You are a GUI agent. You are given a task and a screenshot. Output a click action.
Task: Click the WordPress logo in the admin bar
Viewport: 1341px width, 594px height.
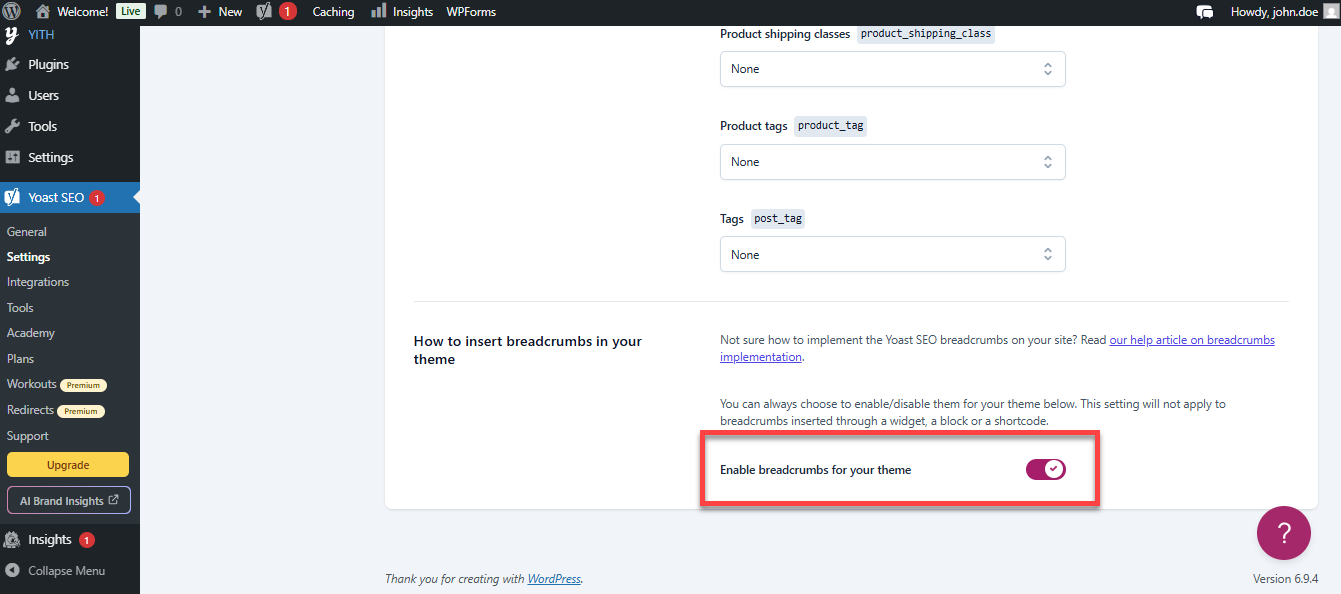[11, 11]
